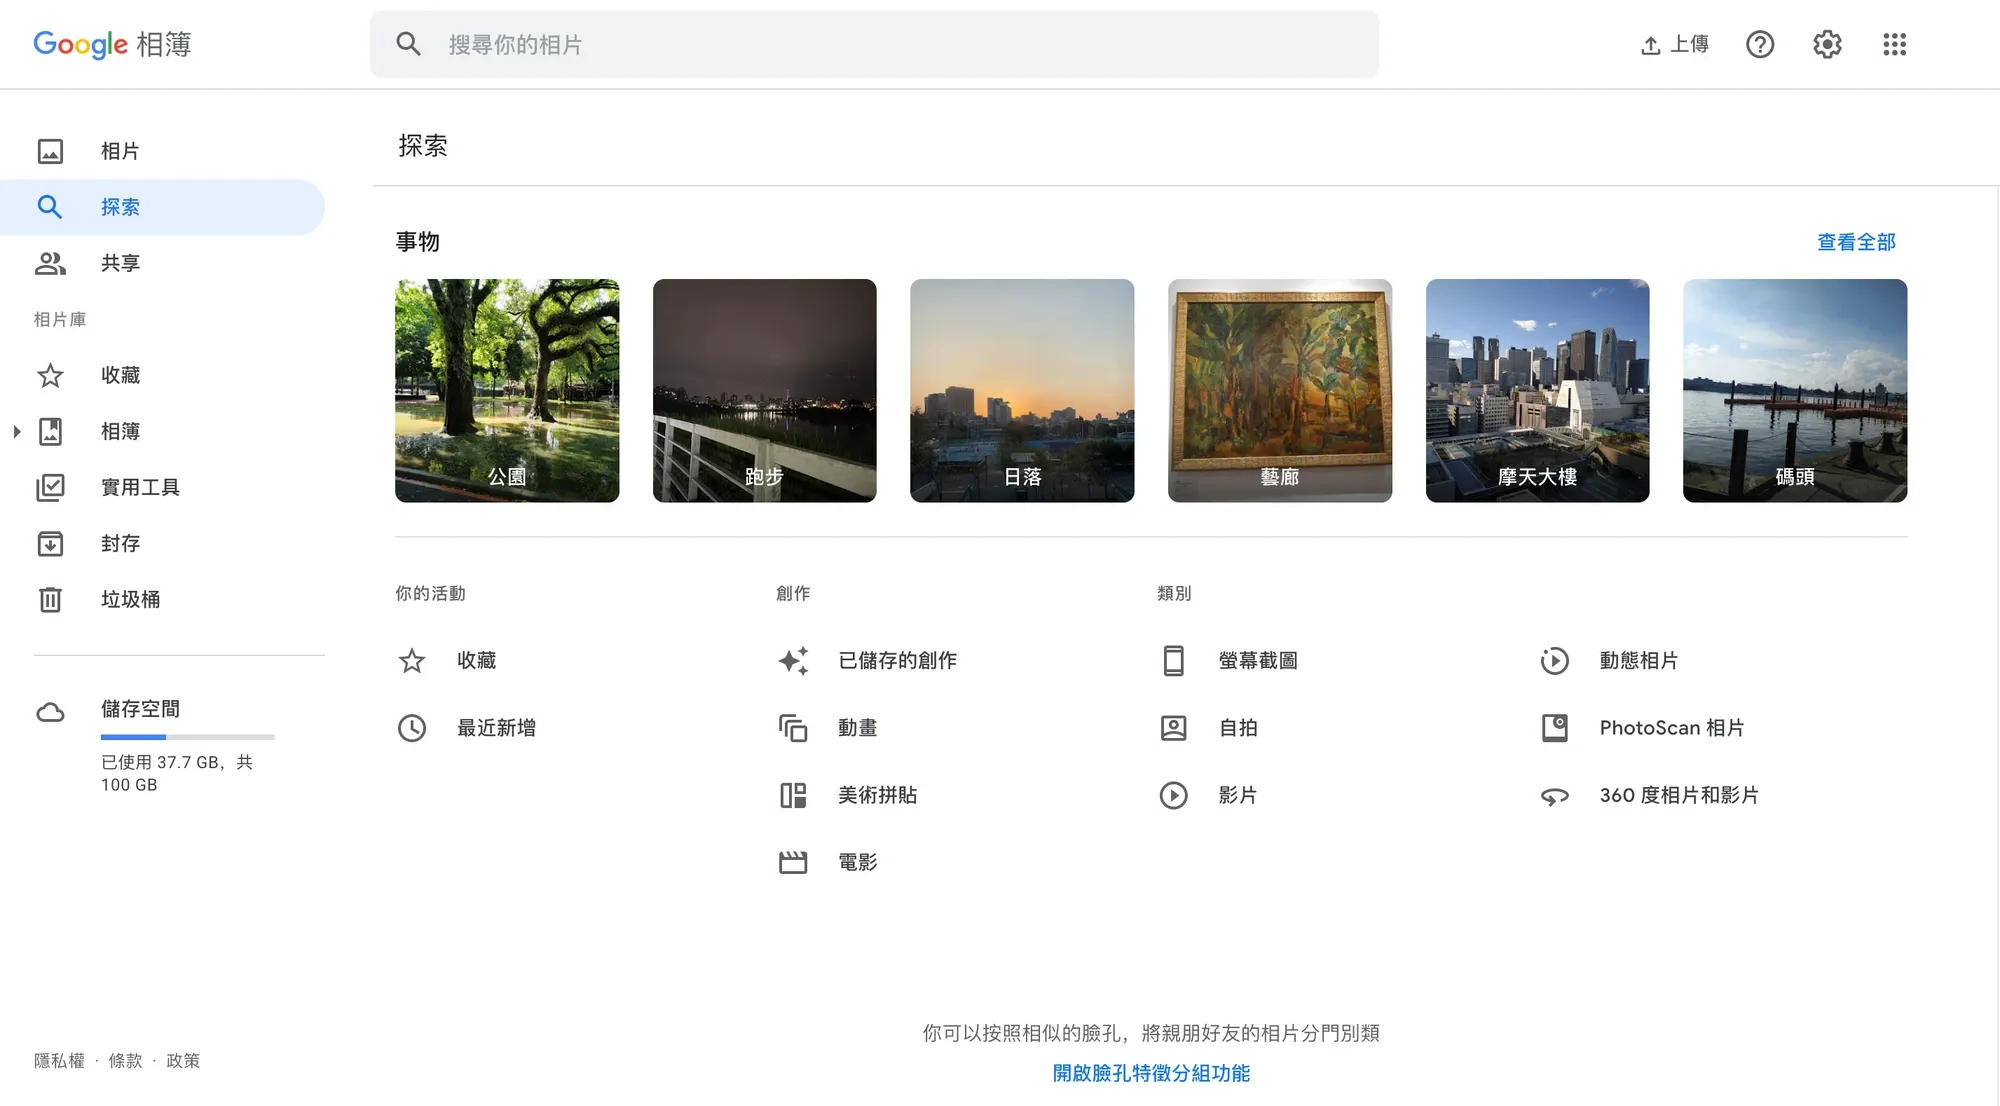Click the 已儲存的創作 sparkle icon
Image resolution: width=2000 pixels, height=1106 pixels.
coord(793,661)
